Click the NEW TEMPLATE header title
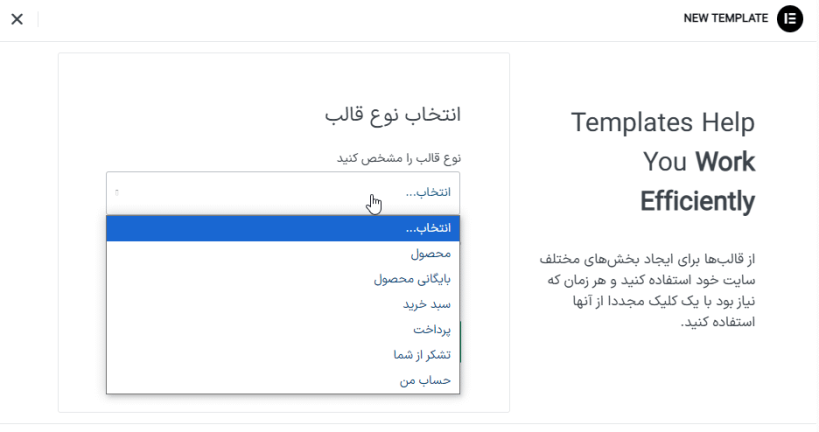Image resolution: width=819 pixels, height=432 pixels. point(725,18)
